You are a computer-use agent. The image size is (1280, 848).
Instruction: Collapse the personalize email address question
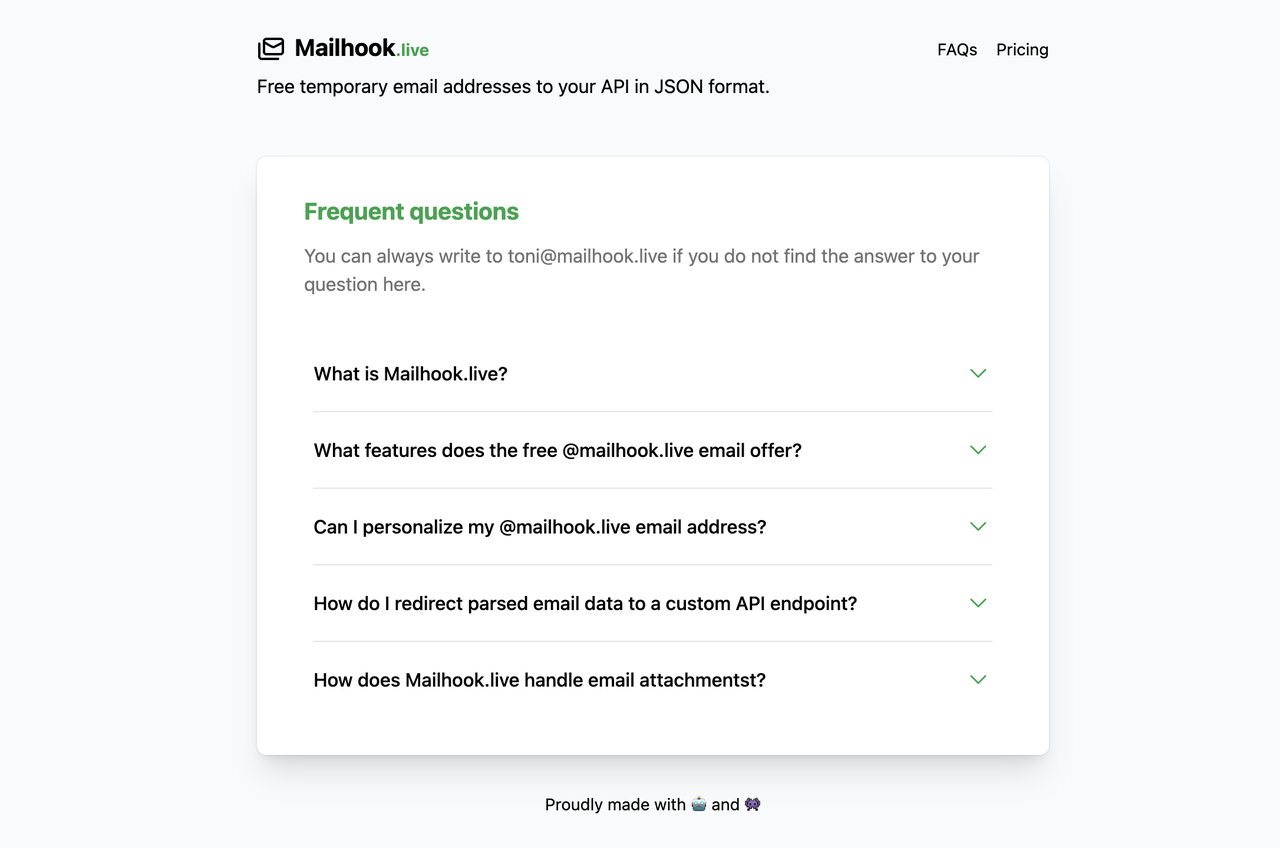click(x=539, y=526)
